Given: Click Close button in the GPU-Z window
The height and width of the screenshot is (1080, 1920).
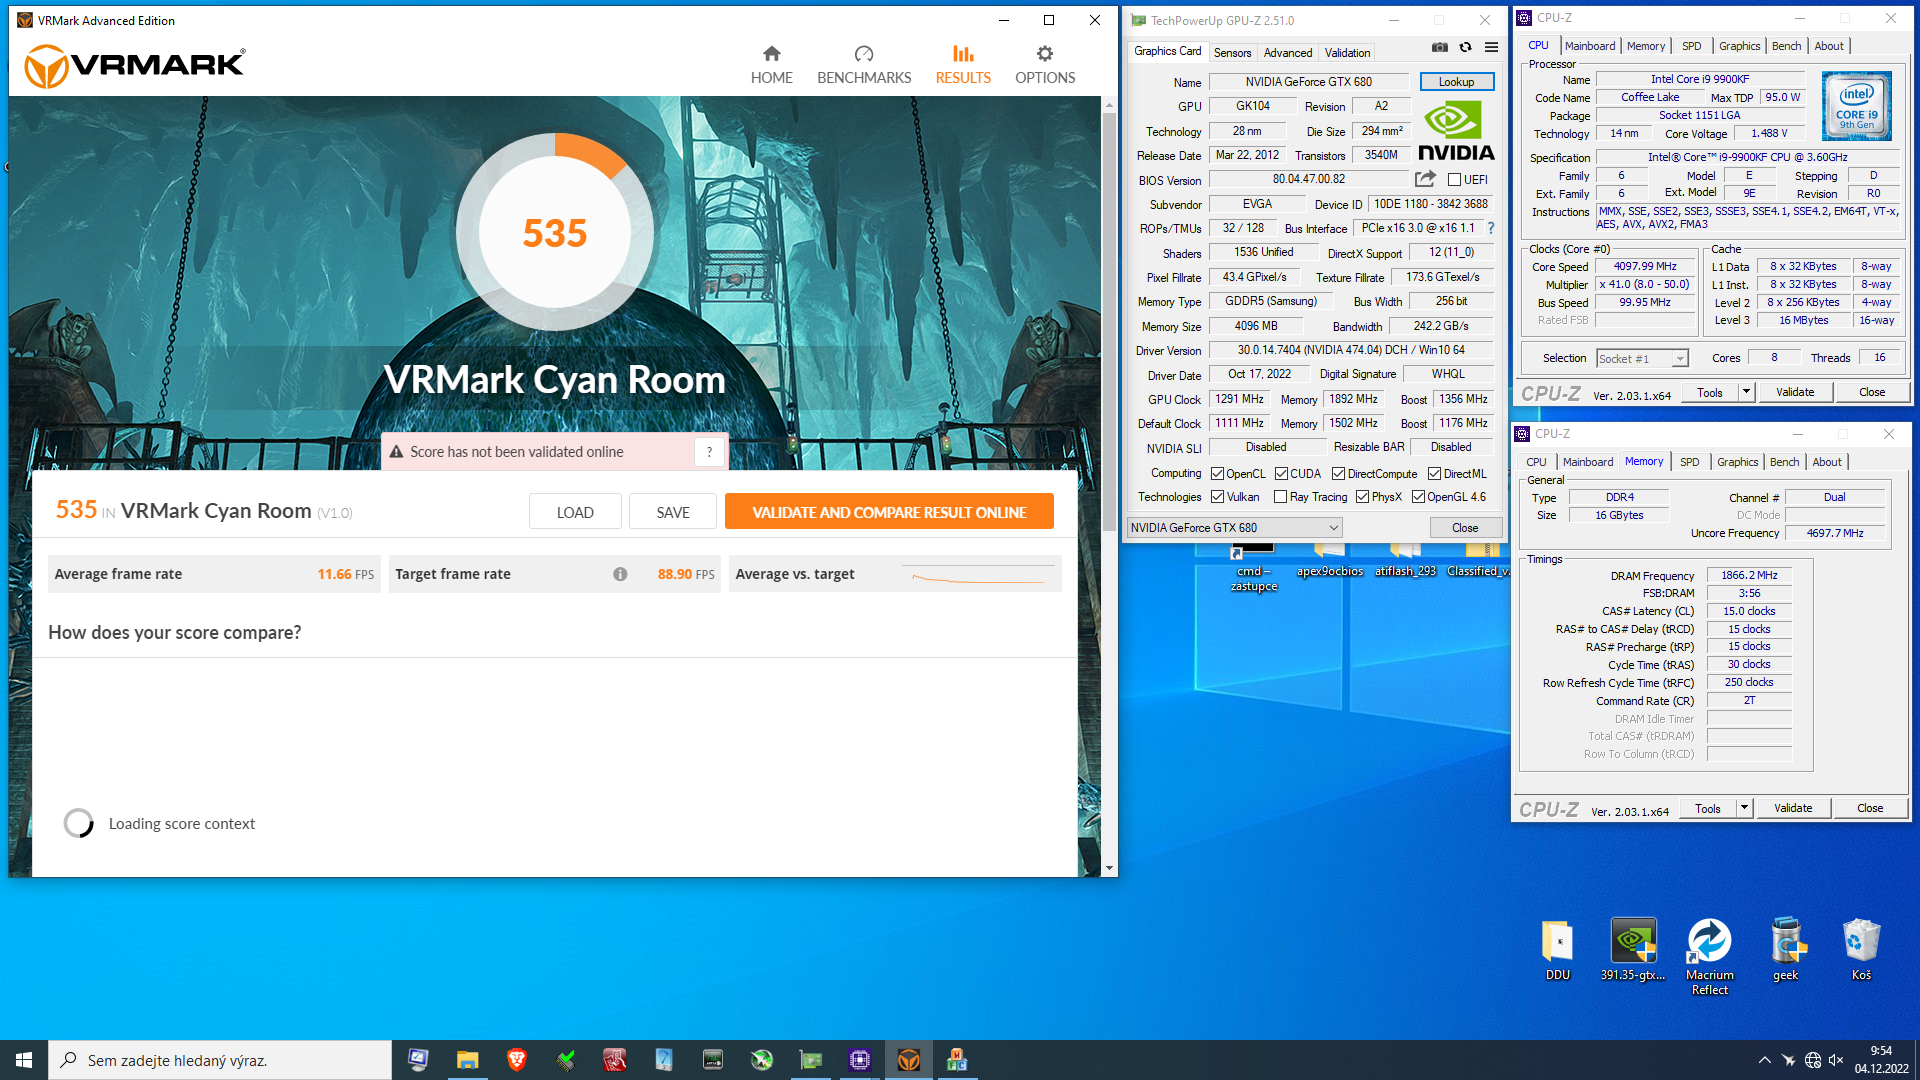Looking at the screenshot, I should pyautogui.click(x=1464, y=528).
